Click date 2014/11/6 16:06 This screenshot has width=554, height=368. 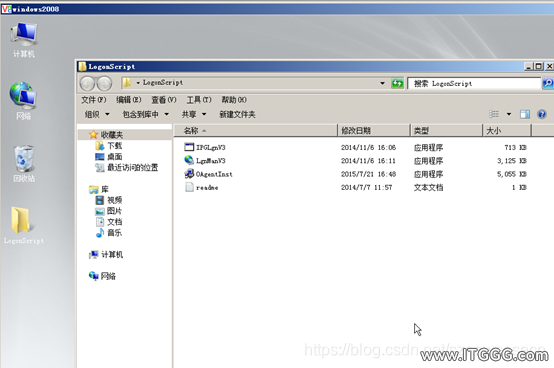tap(368, 147)
